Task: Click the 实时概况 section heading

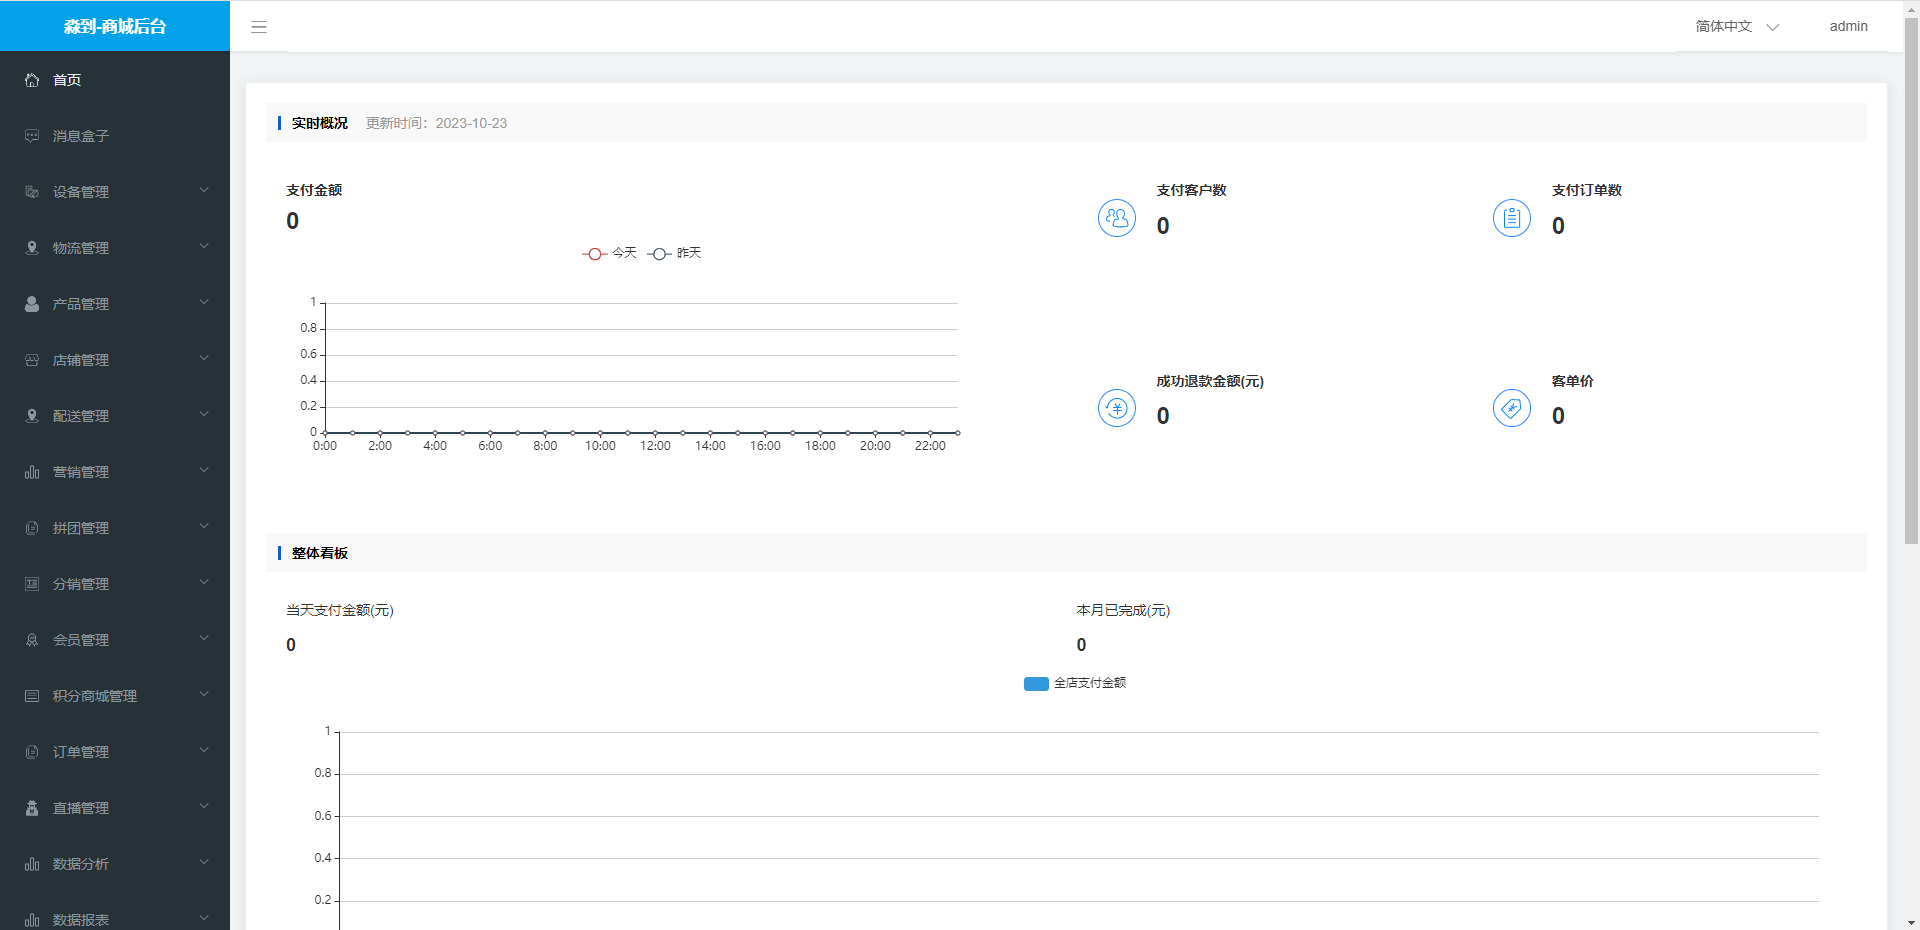Action: tap(320, 123)
